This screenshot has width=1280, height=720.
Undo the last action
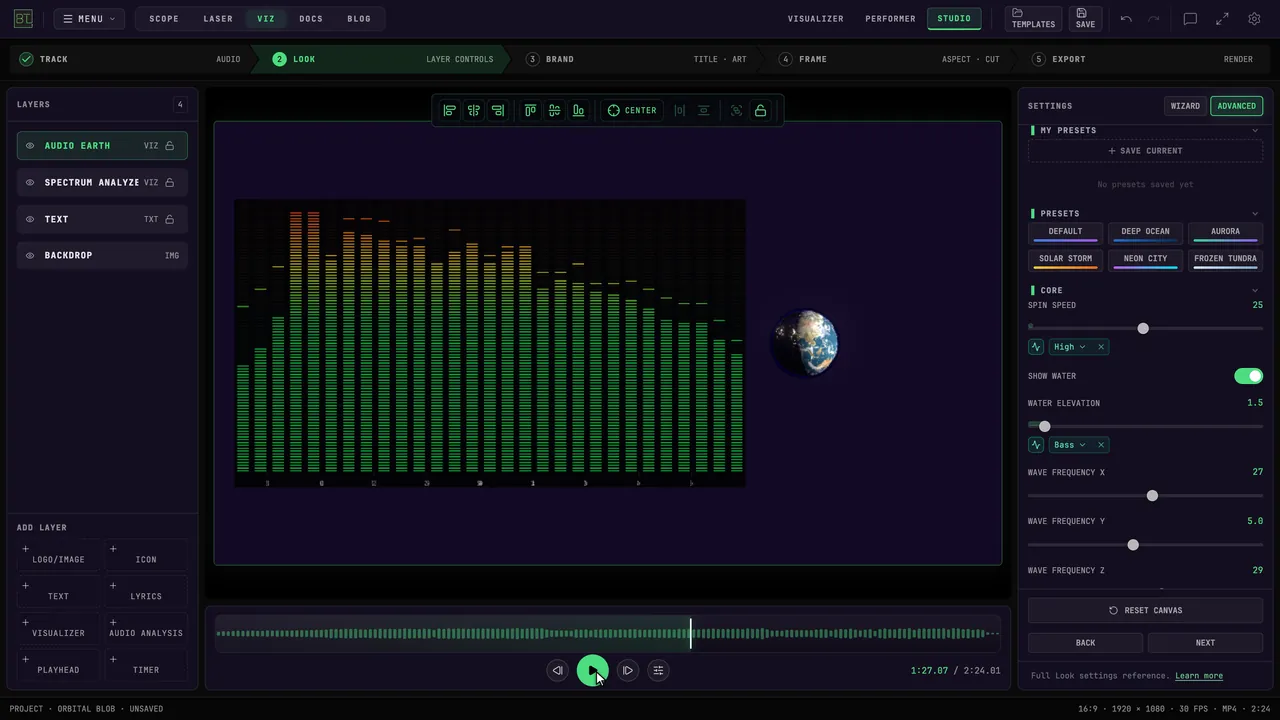pyautogui.click(x=1126, y=19)
